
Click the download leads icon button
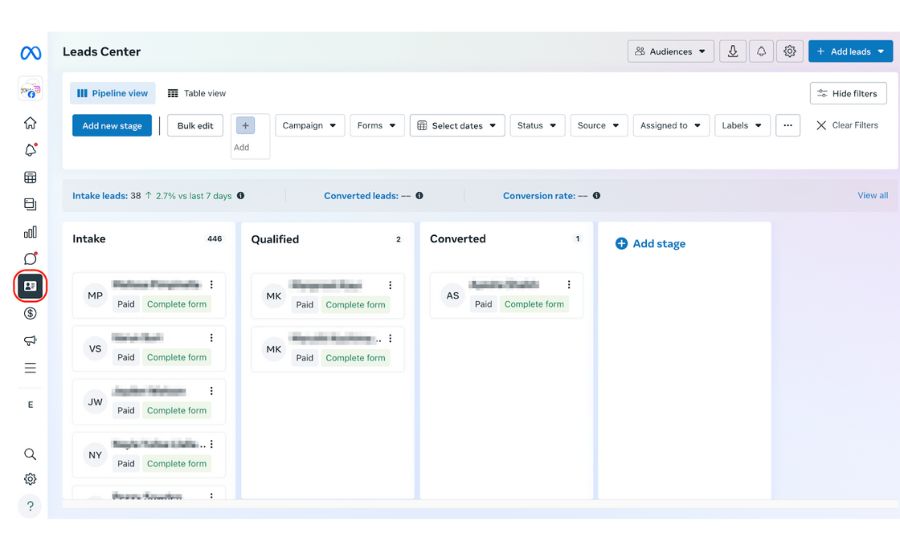click(733, 51)
